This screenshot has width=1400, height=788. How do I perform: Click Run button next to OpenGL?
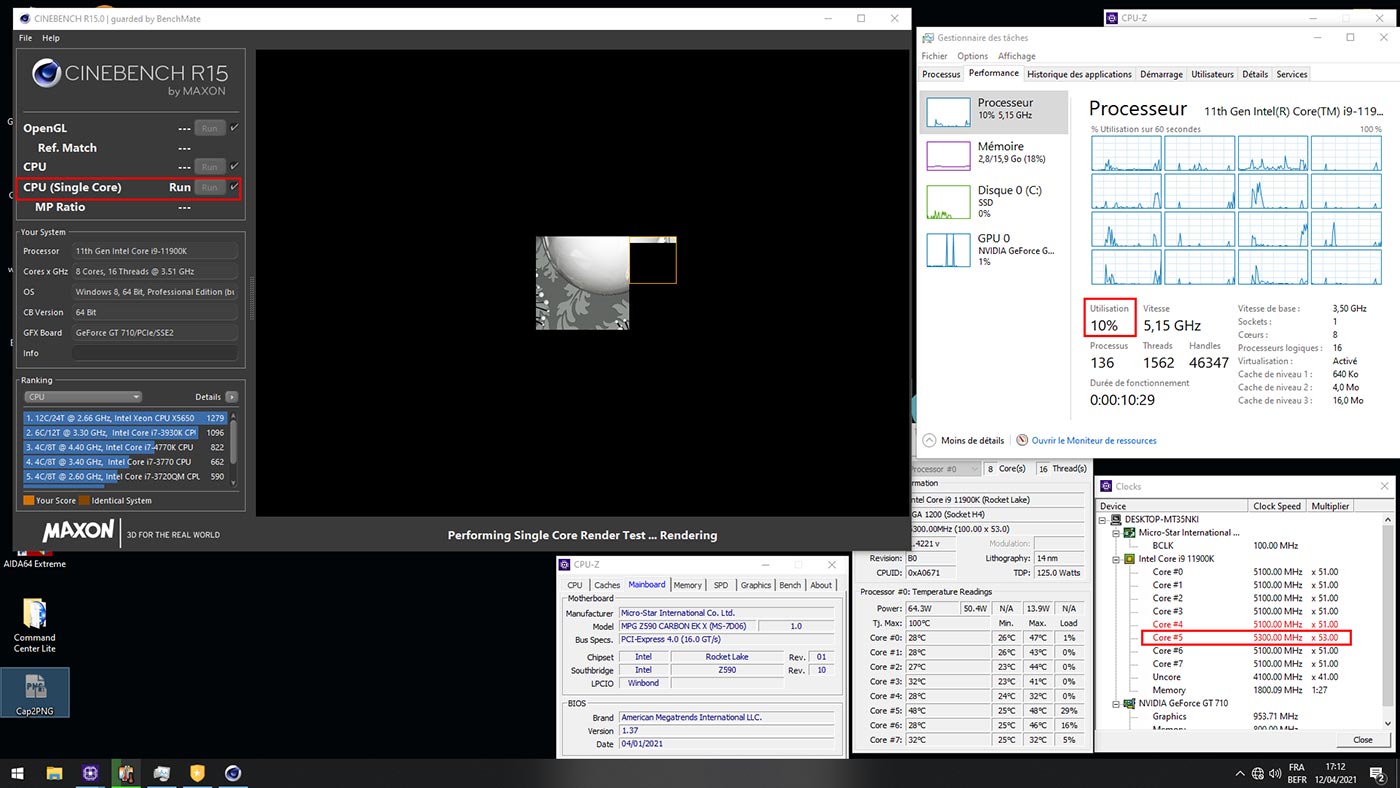[x=209, y=128]
